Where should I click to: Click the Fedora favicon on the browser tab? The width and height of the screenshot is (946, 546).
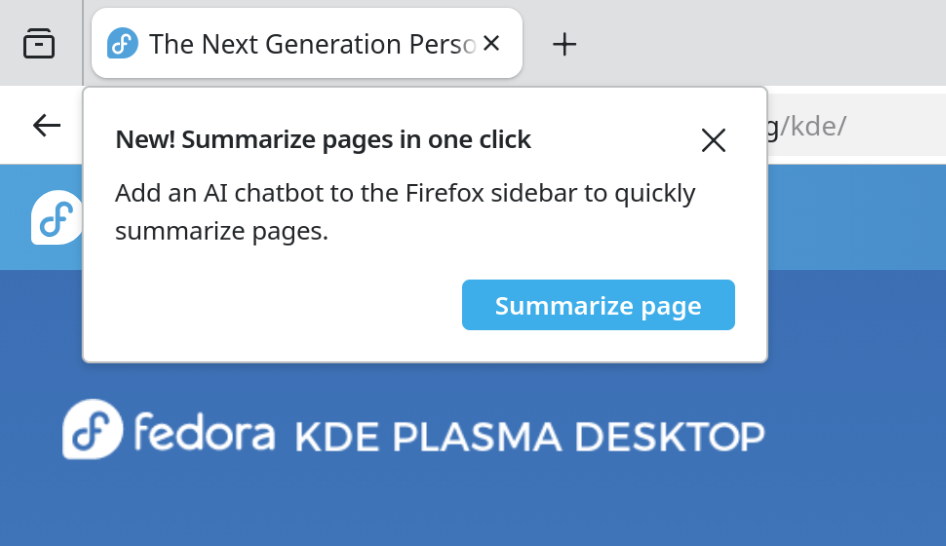coord(122,44)
